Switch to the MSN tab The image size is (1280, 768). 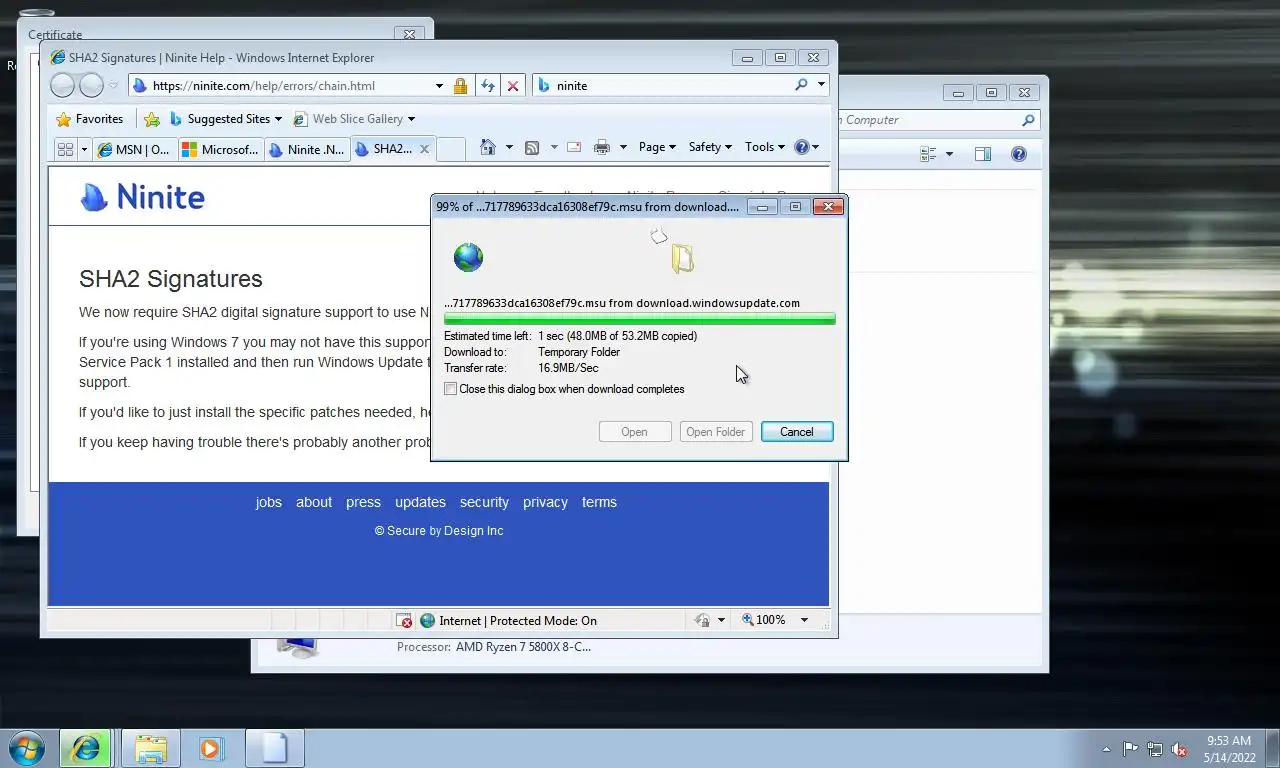click(135, 149)
